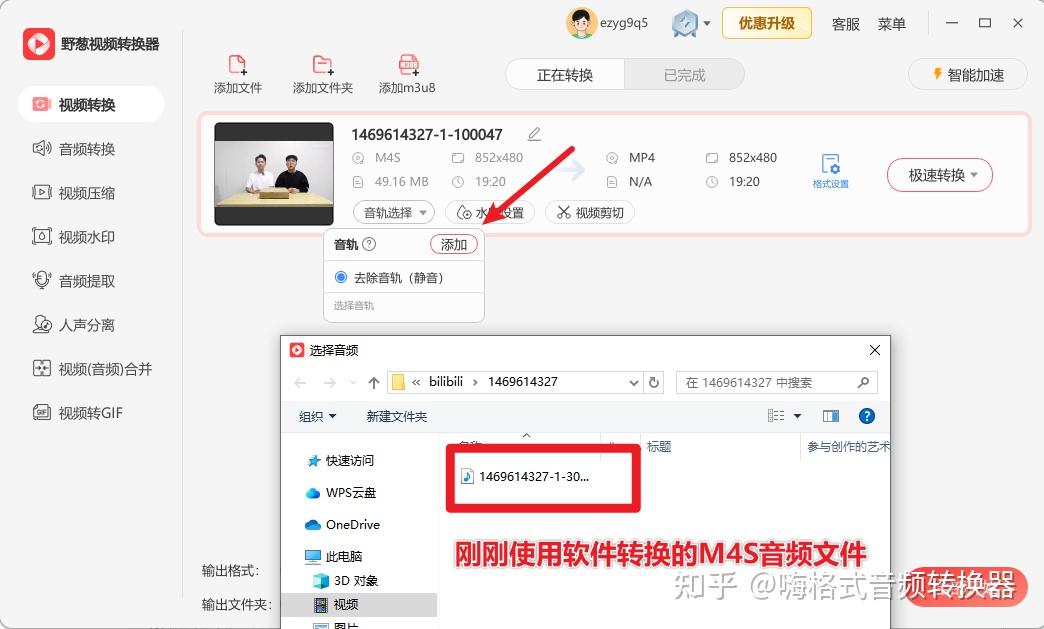Click the 添加文件夹 add folder icon
This screenshot has height=629, width=1044.
[x=323, y=65]
